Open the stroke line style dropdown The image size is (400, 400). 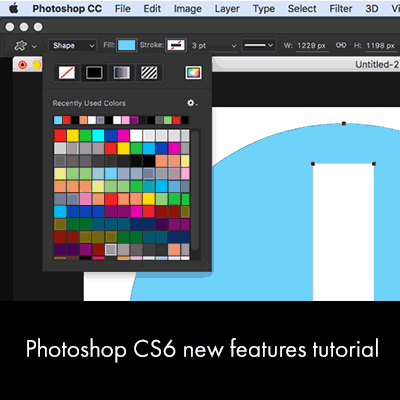[258, 45]
